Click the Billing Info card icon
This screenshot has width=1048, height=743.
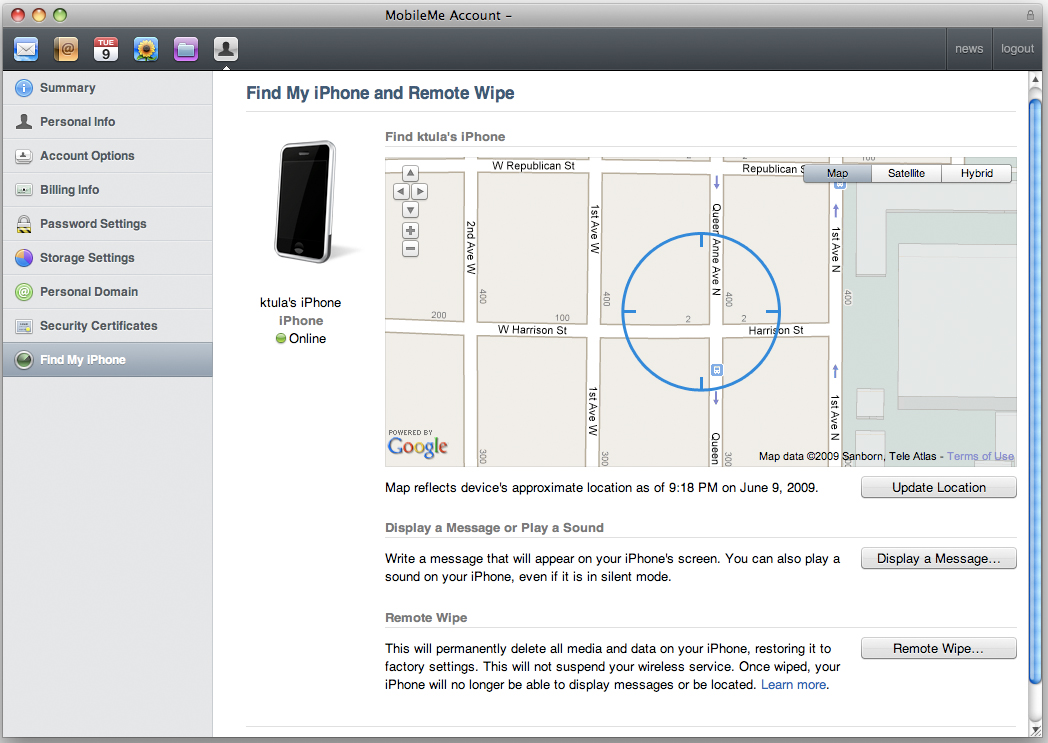click(x=23, y=190)
